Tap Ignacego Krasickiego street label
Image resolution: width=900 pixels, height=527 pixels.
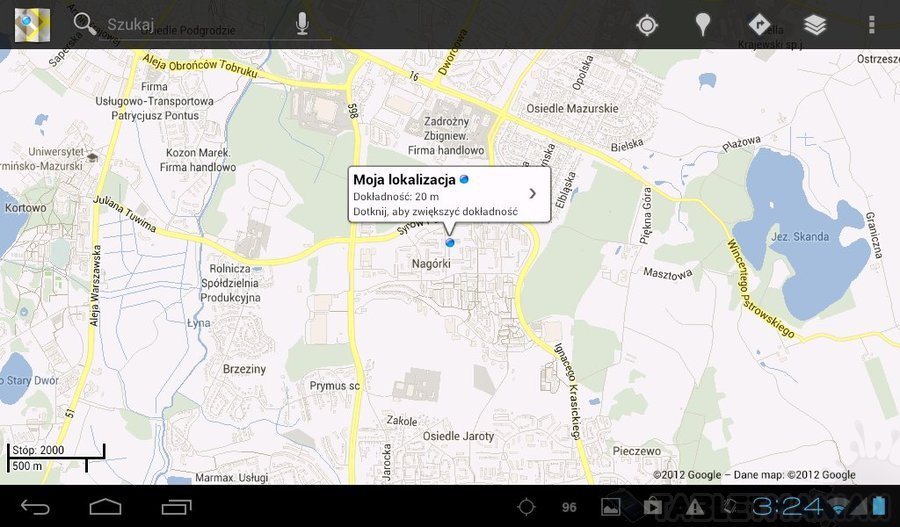[568, 391]
